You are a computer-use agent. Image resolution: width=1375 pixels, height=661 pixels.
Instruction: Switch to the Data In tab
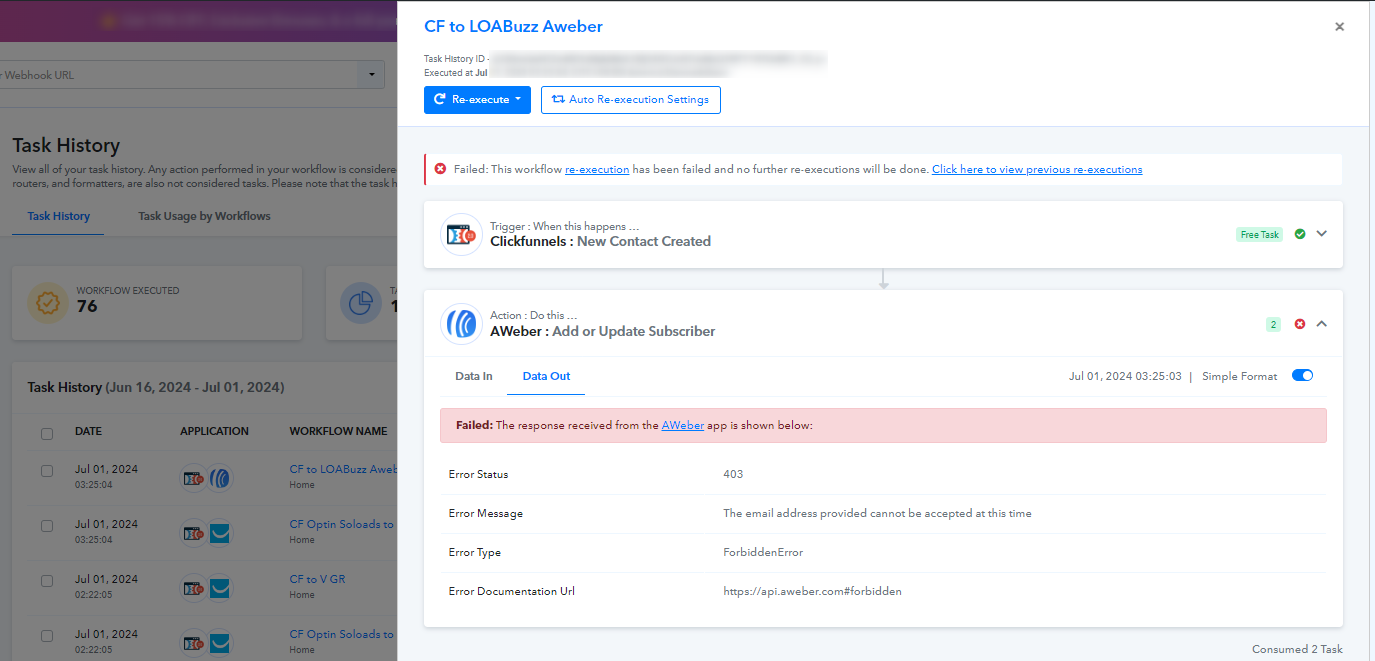click(474, 376)
